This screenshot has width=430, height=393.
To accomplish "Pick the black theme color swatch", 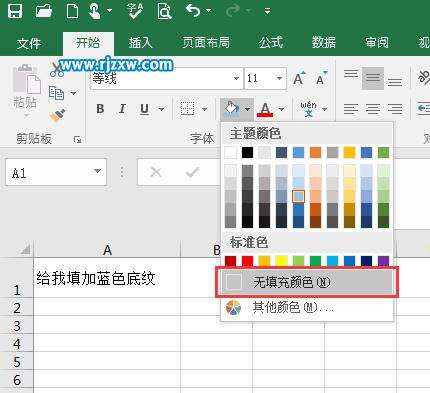I will pyautogui.click(x=247, y=153).
